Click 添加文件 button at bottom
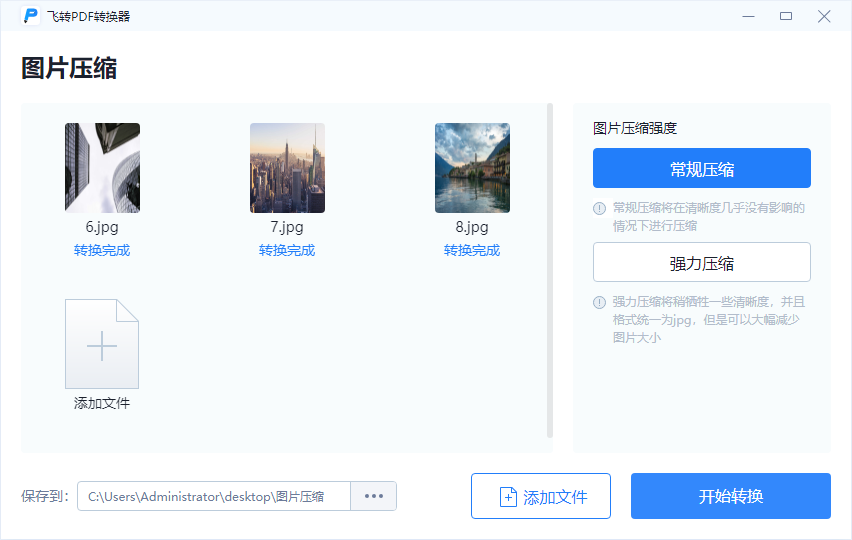Image resolution: width=852 pixels, height=540 pixels. tap(541, 496)
